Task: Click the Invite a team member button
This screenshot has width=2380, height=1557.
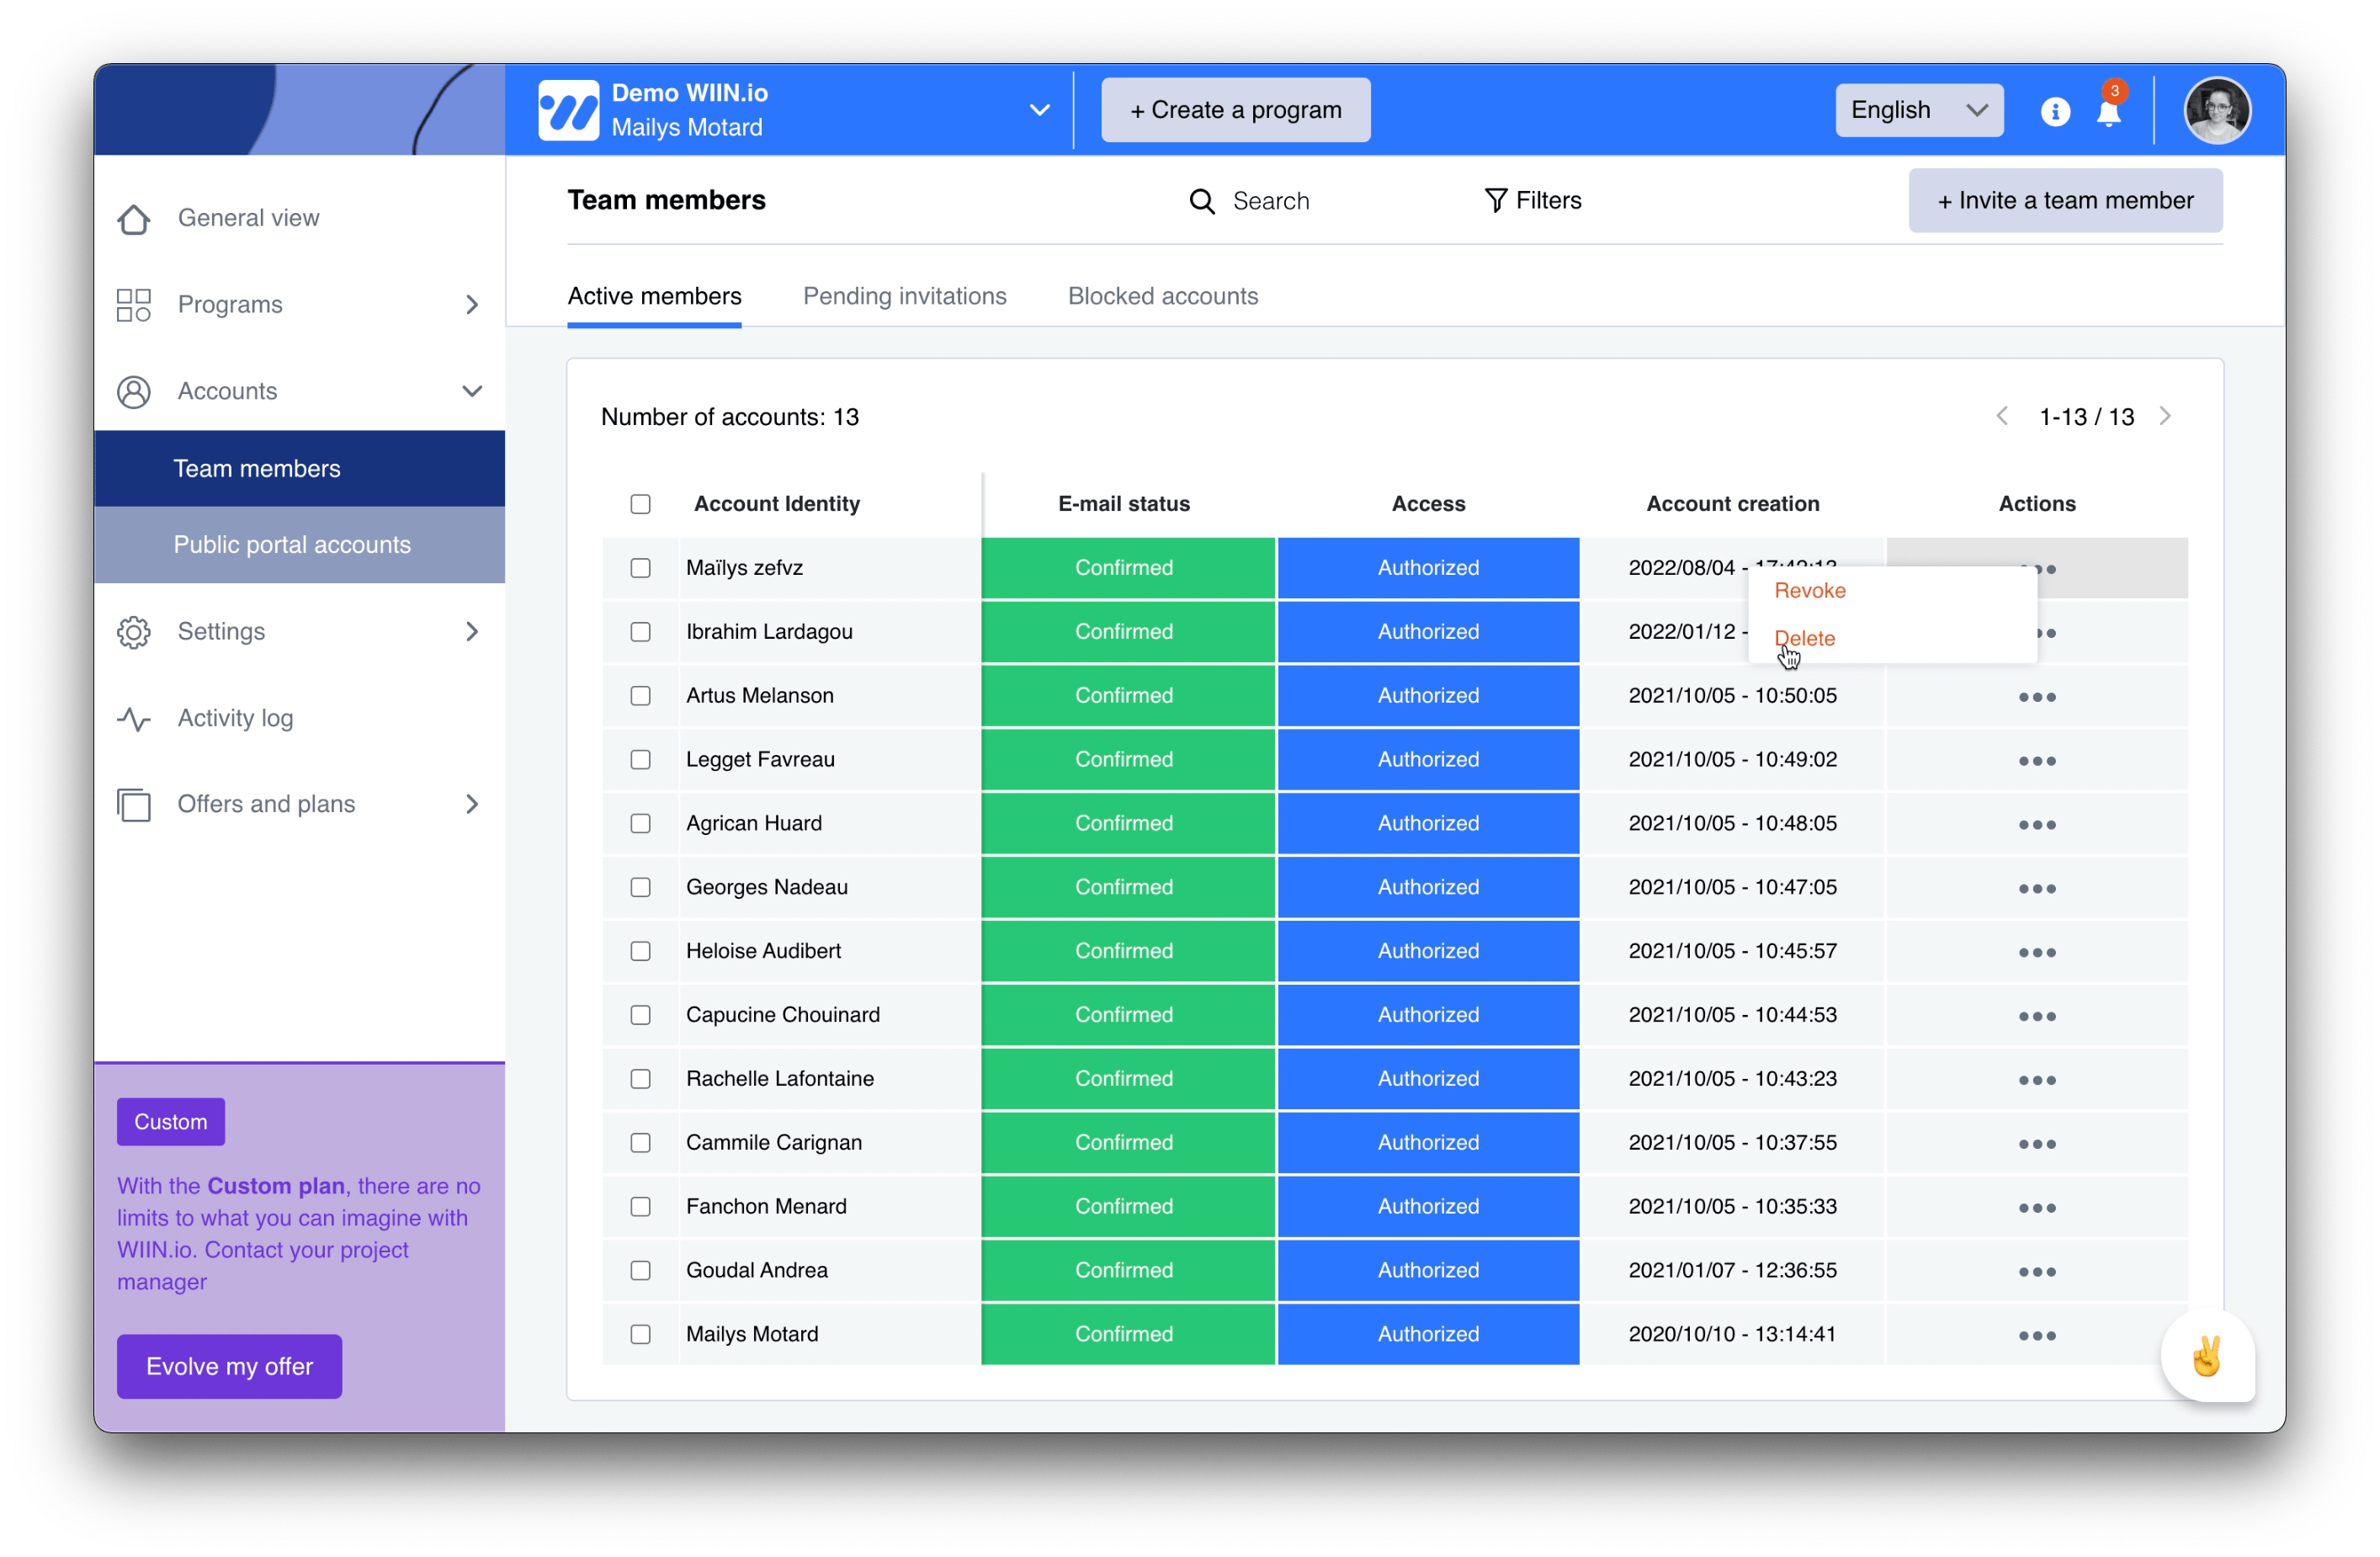Action: [x=2065, y=199]
